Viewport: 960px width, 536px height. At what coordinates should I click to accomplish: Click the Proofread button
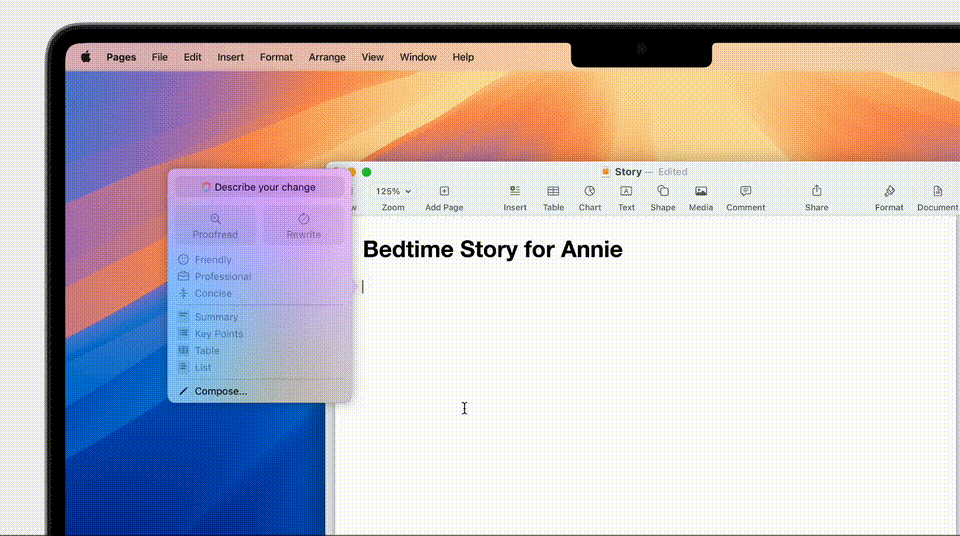(215, 225)
